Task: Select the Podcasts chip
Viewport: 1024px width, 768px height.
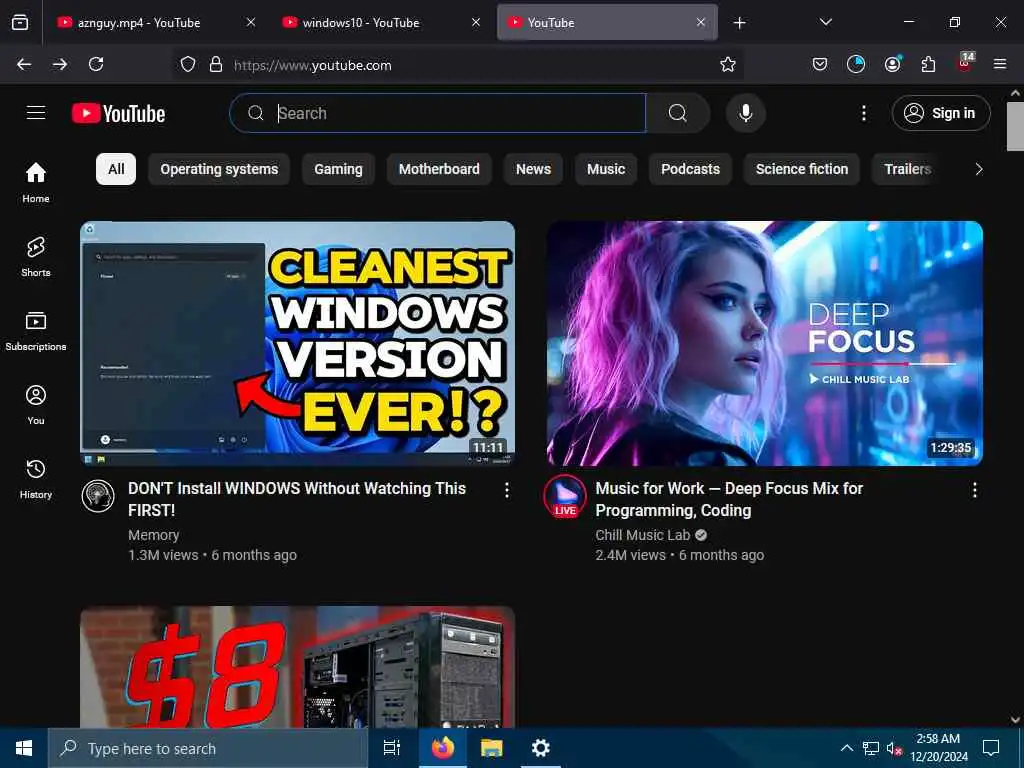Action: pos(690,169)
